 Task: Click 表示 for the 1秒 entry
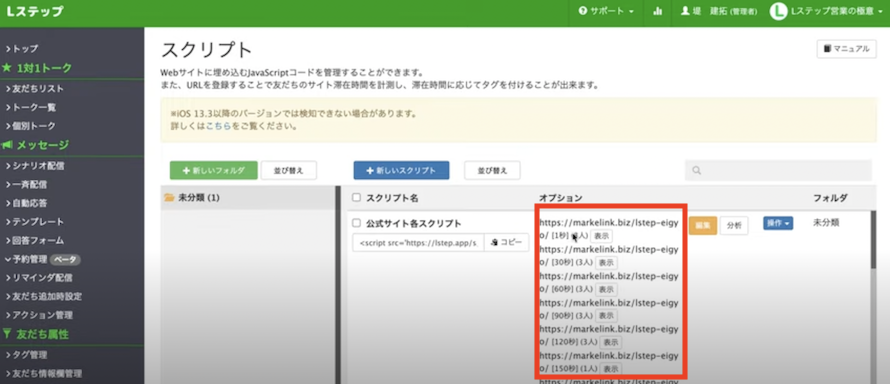(602, 236)
